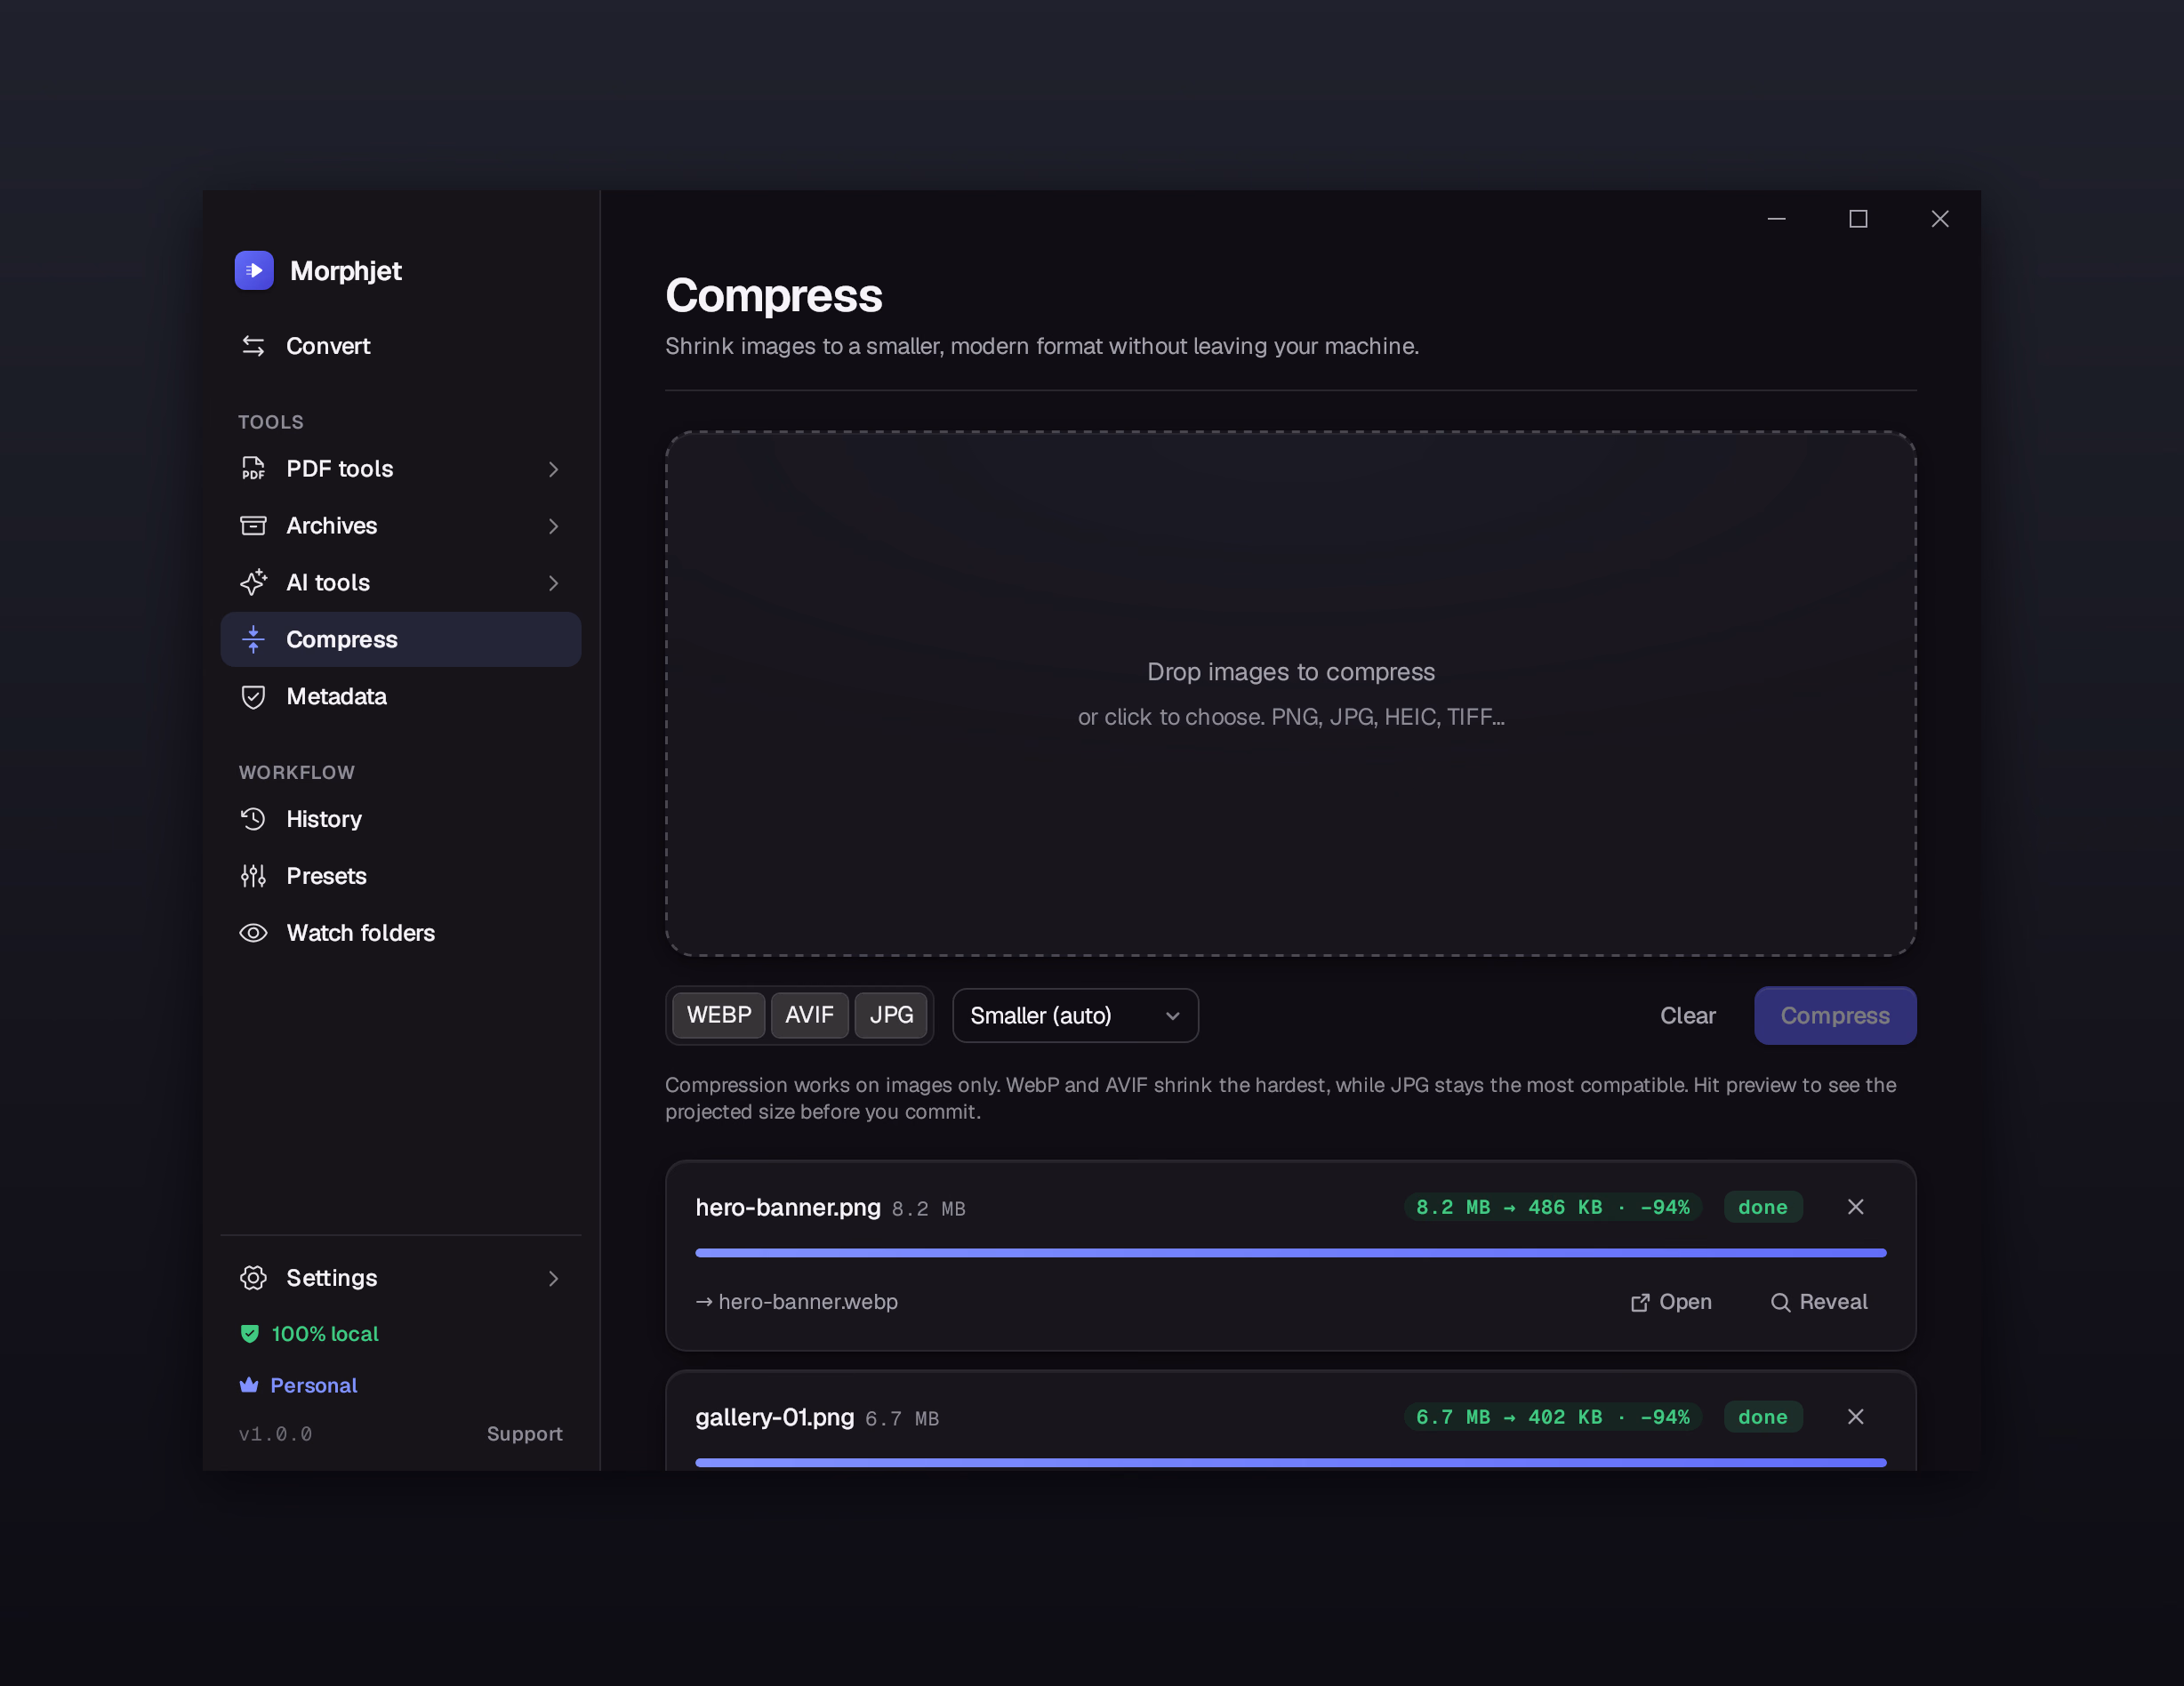The height and width of the screenshot is (1686, 2184).
Task: Click the Presets sliders icon
Action: coord(253,876)
